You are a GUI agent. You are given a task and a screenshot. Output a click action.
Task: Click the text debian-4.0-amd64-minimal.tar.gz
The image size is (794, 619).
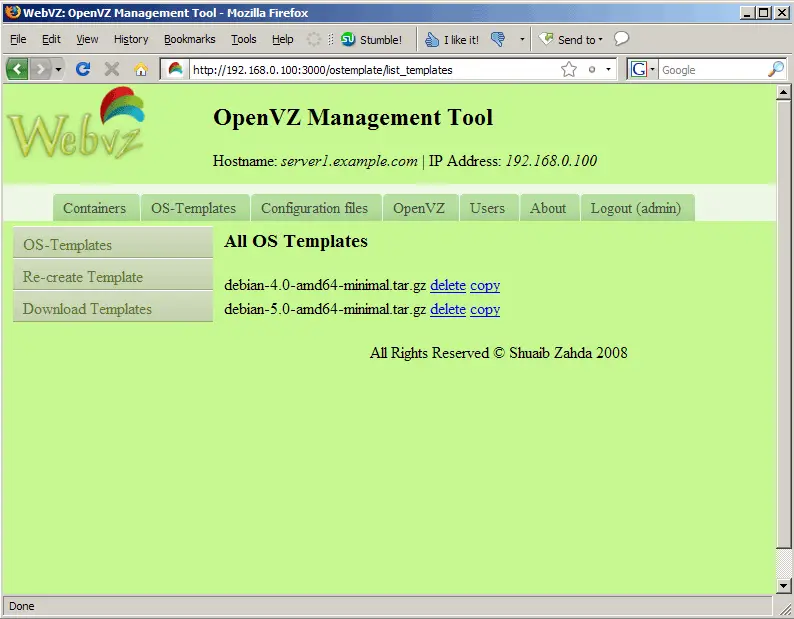click(325, 285)
